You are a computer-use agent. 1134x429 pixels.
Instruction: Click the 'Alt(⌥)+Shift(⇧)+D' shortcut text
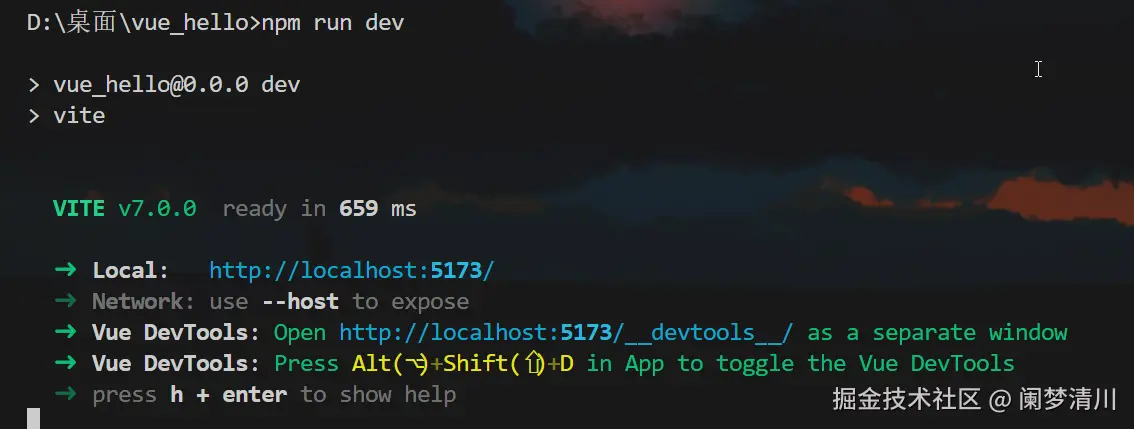[x=463, y=364]
